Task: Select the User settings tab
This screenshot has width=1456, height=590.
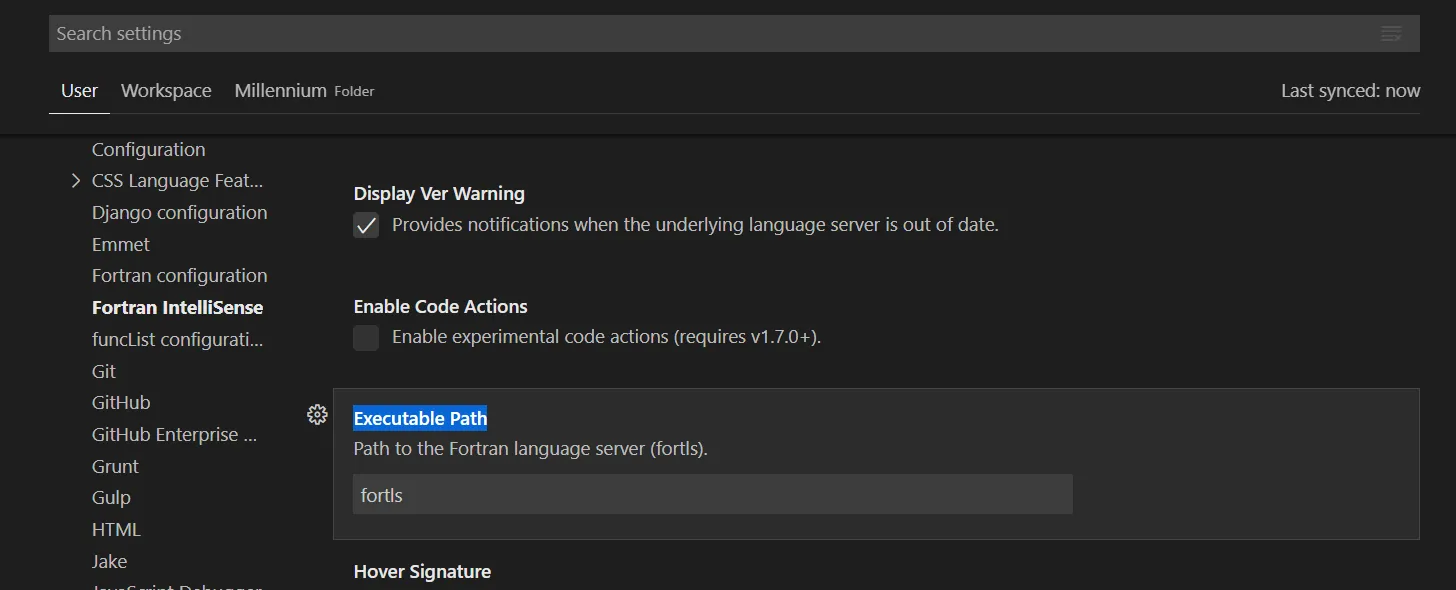Action: click(x=79, y=91)
